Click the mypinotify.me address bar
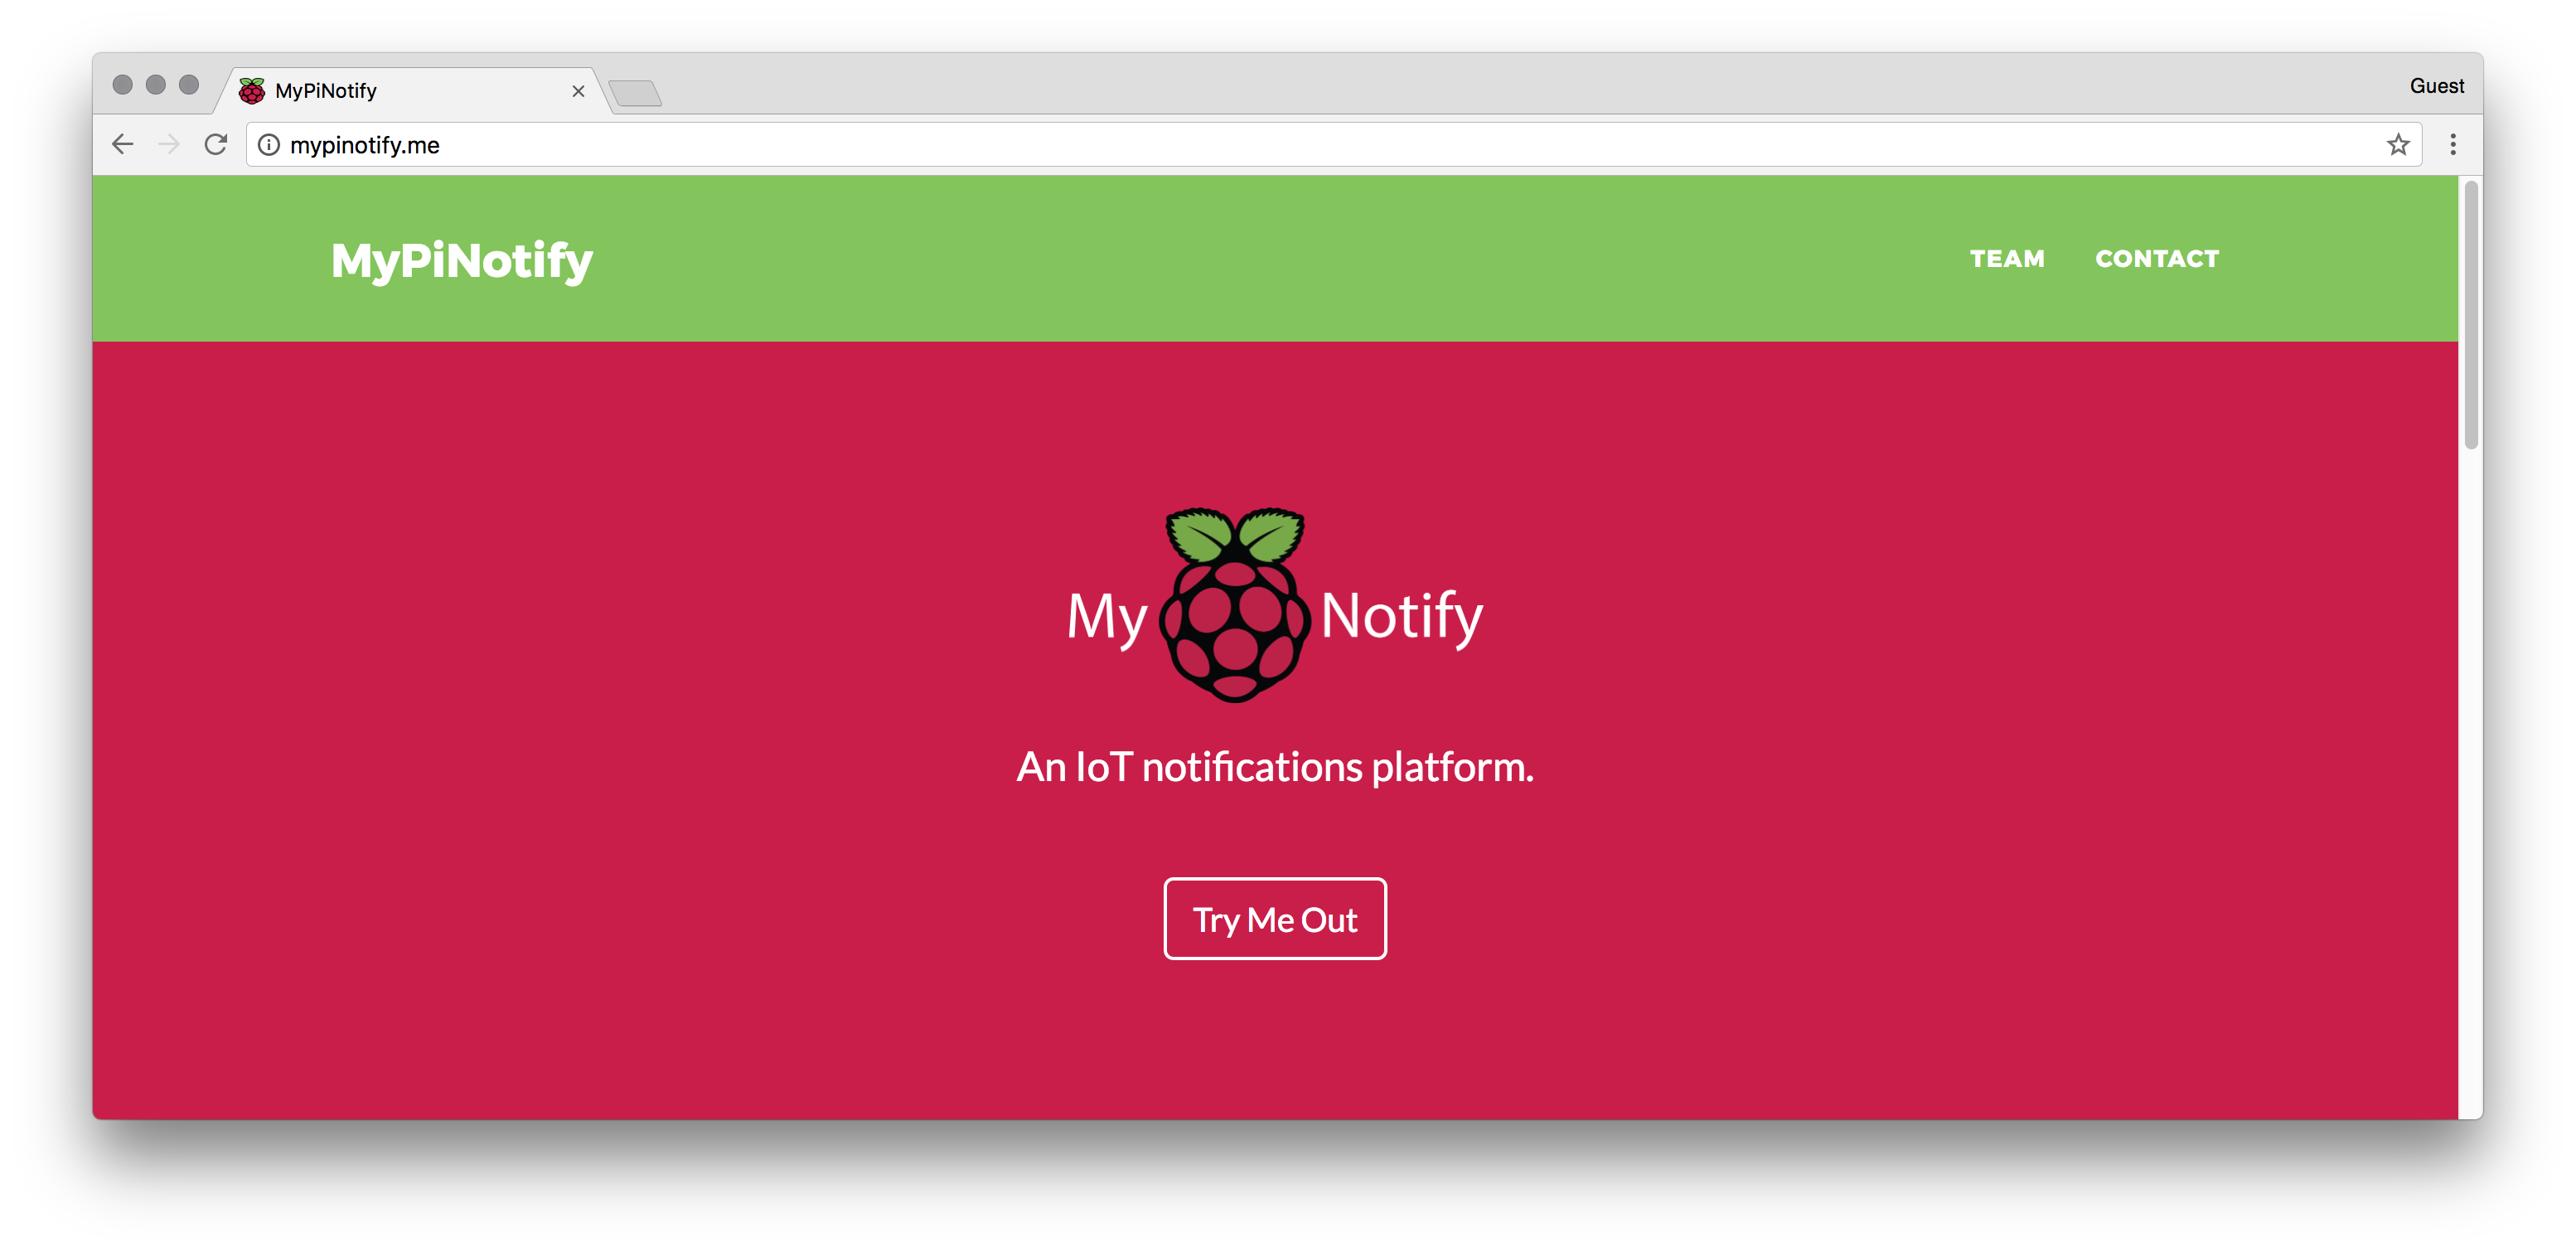Screen dimensions: 2576x1252 (1300, 145)
